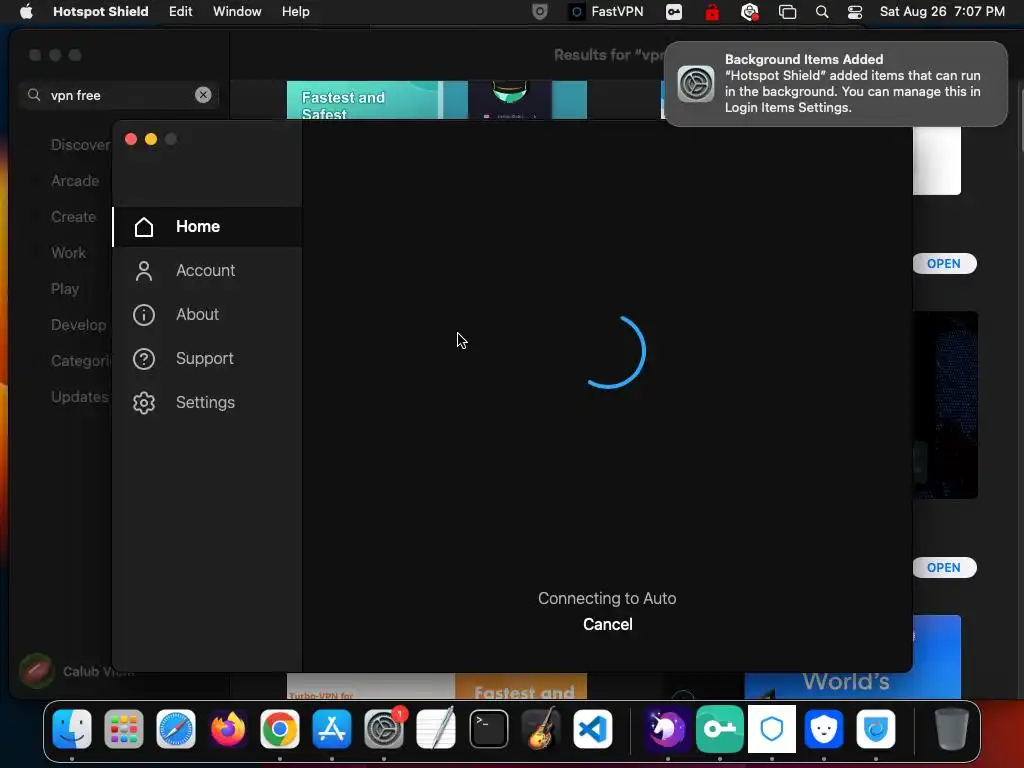The height and width of the screenshot is (768, 1024).
Task: Cancel the VPN connection attempt
Action: pyautogui.click(x=607, y=624)
